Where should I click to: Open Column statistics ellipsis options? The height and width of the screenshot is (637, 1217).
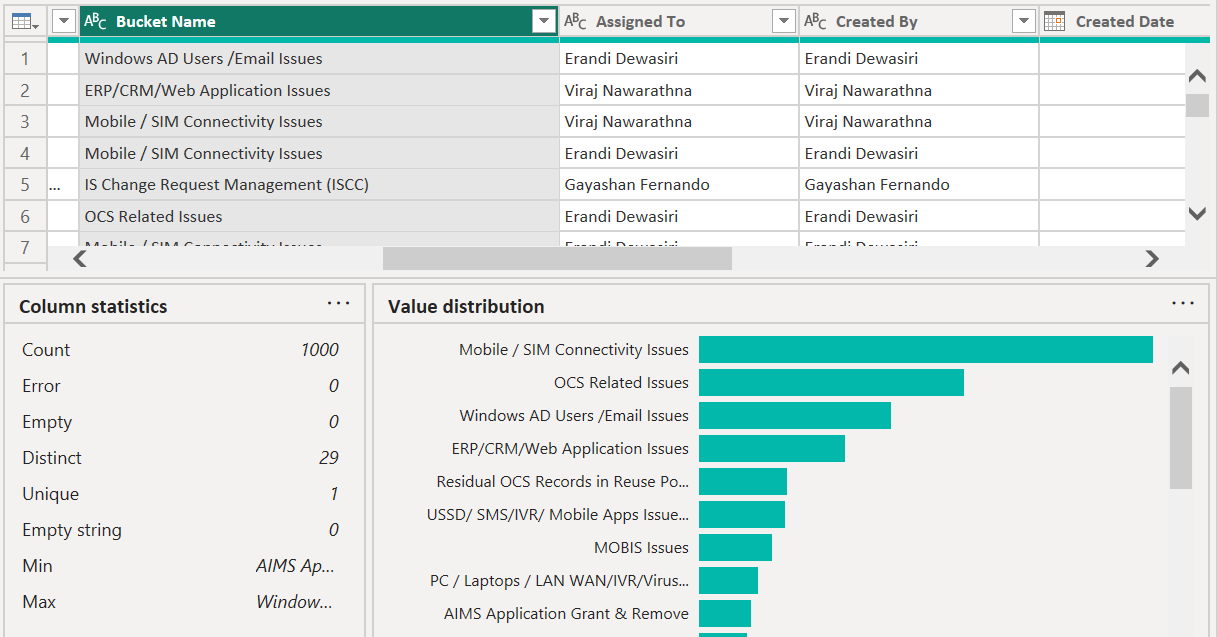tap(339, 303)
